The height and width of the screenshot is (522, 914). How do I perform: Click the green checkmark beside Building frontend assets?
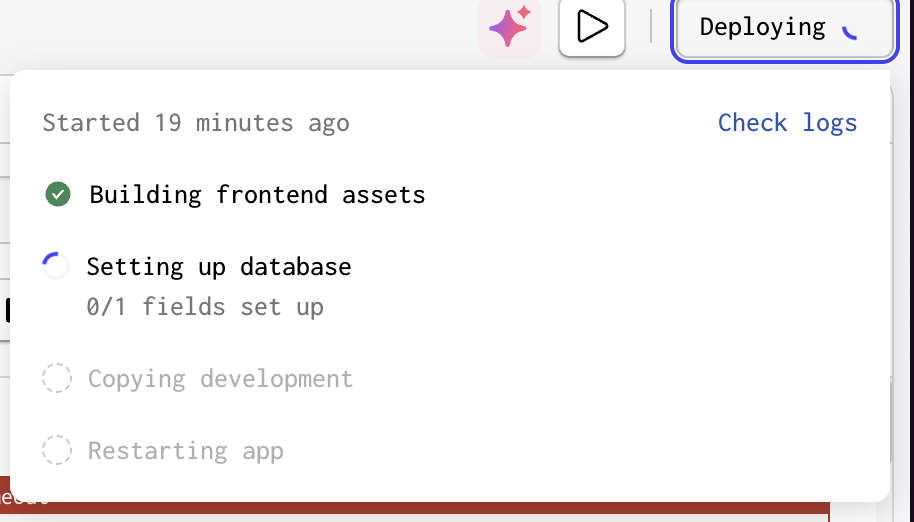point(58,194)
